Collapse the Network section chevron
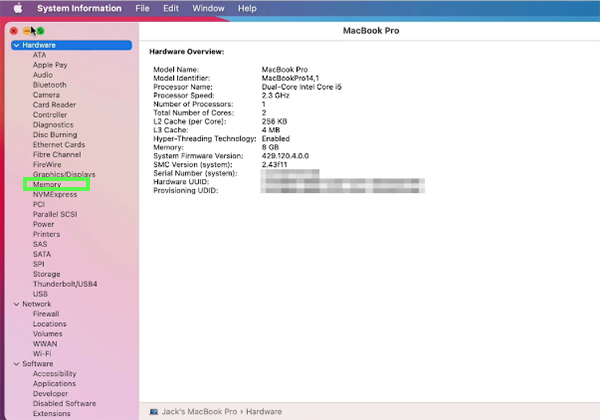This screenshot has width=600, height=420. [x=16, y=304]
